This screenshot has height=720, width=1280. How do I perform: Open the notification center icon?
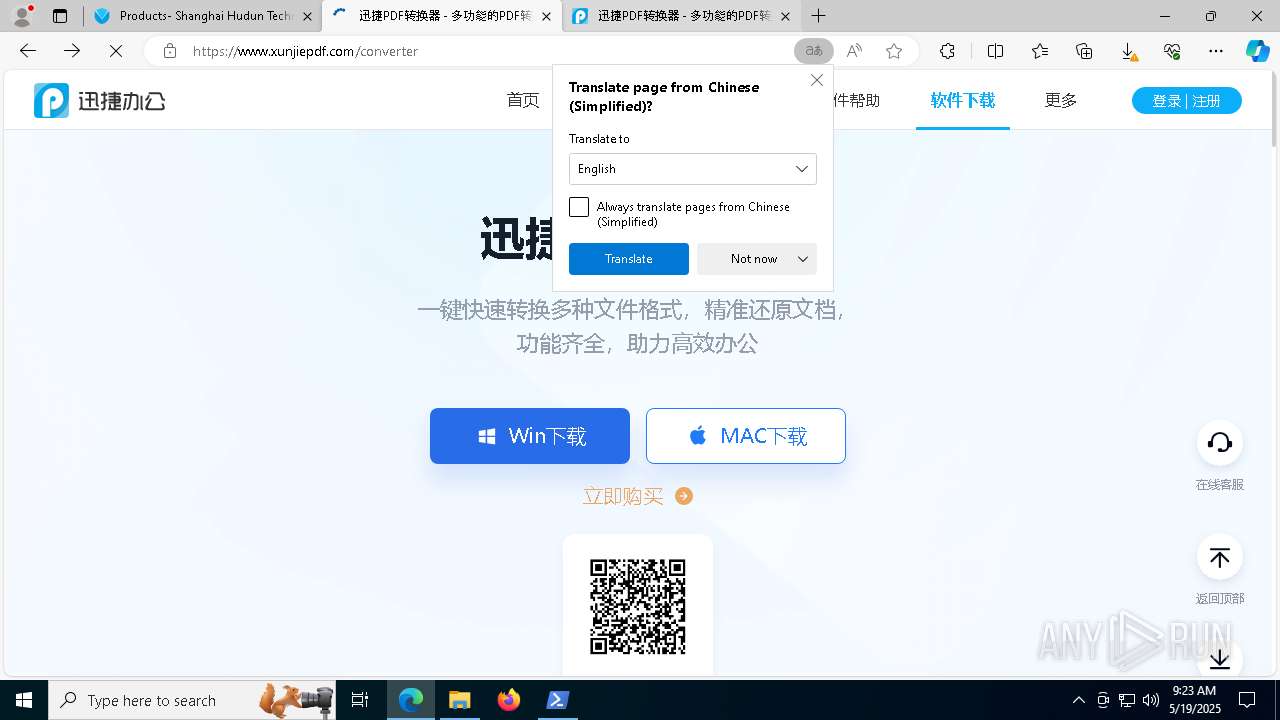1247,700
